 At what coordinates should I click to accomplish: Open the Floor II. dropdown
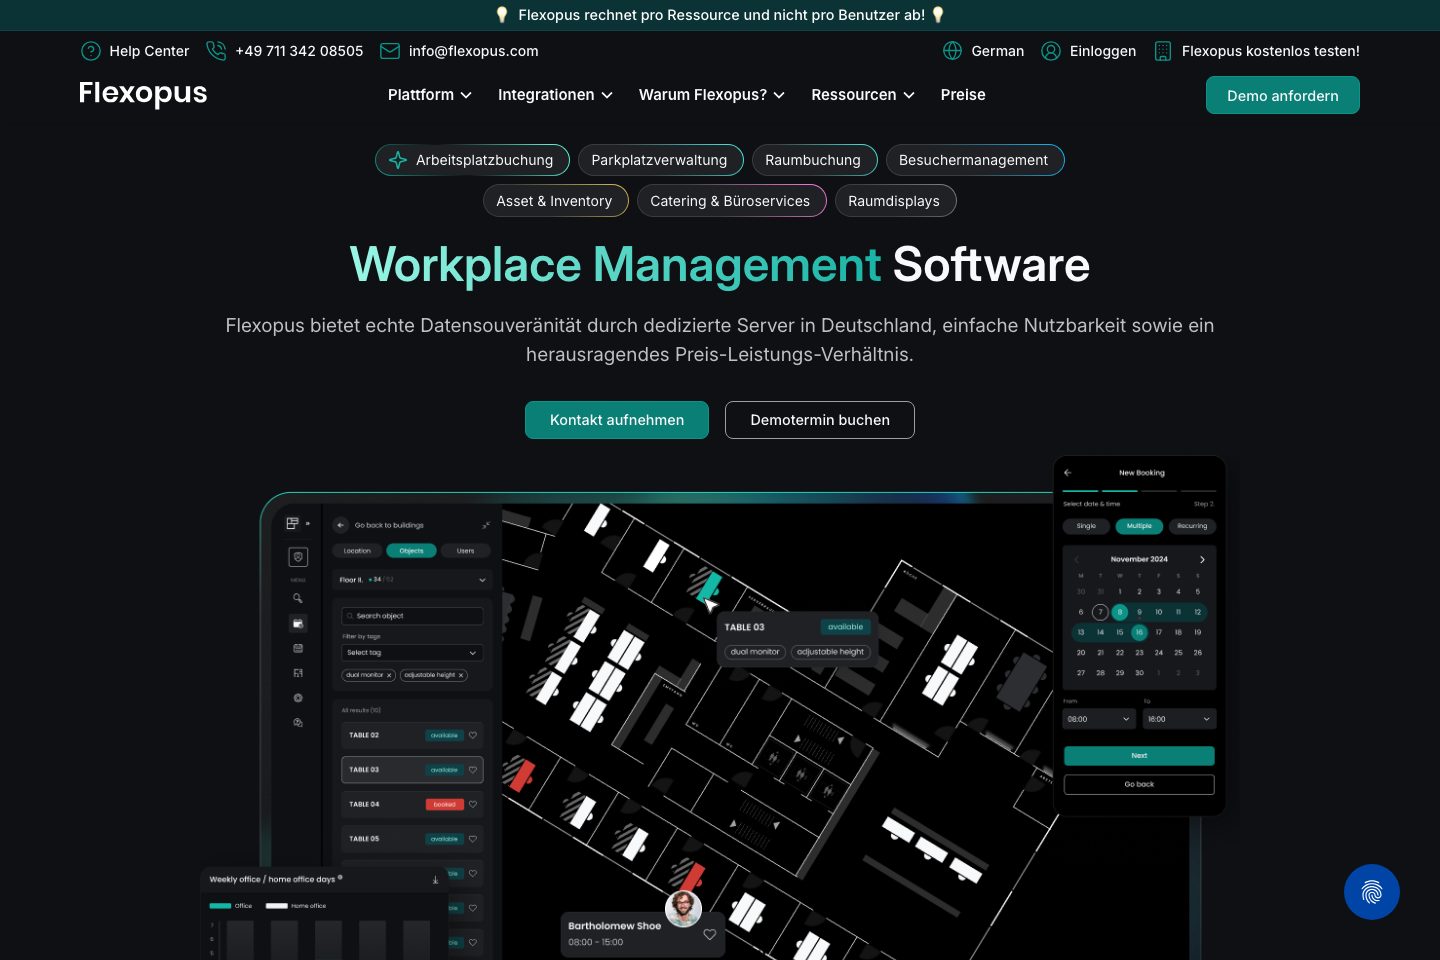pos(412,580)
